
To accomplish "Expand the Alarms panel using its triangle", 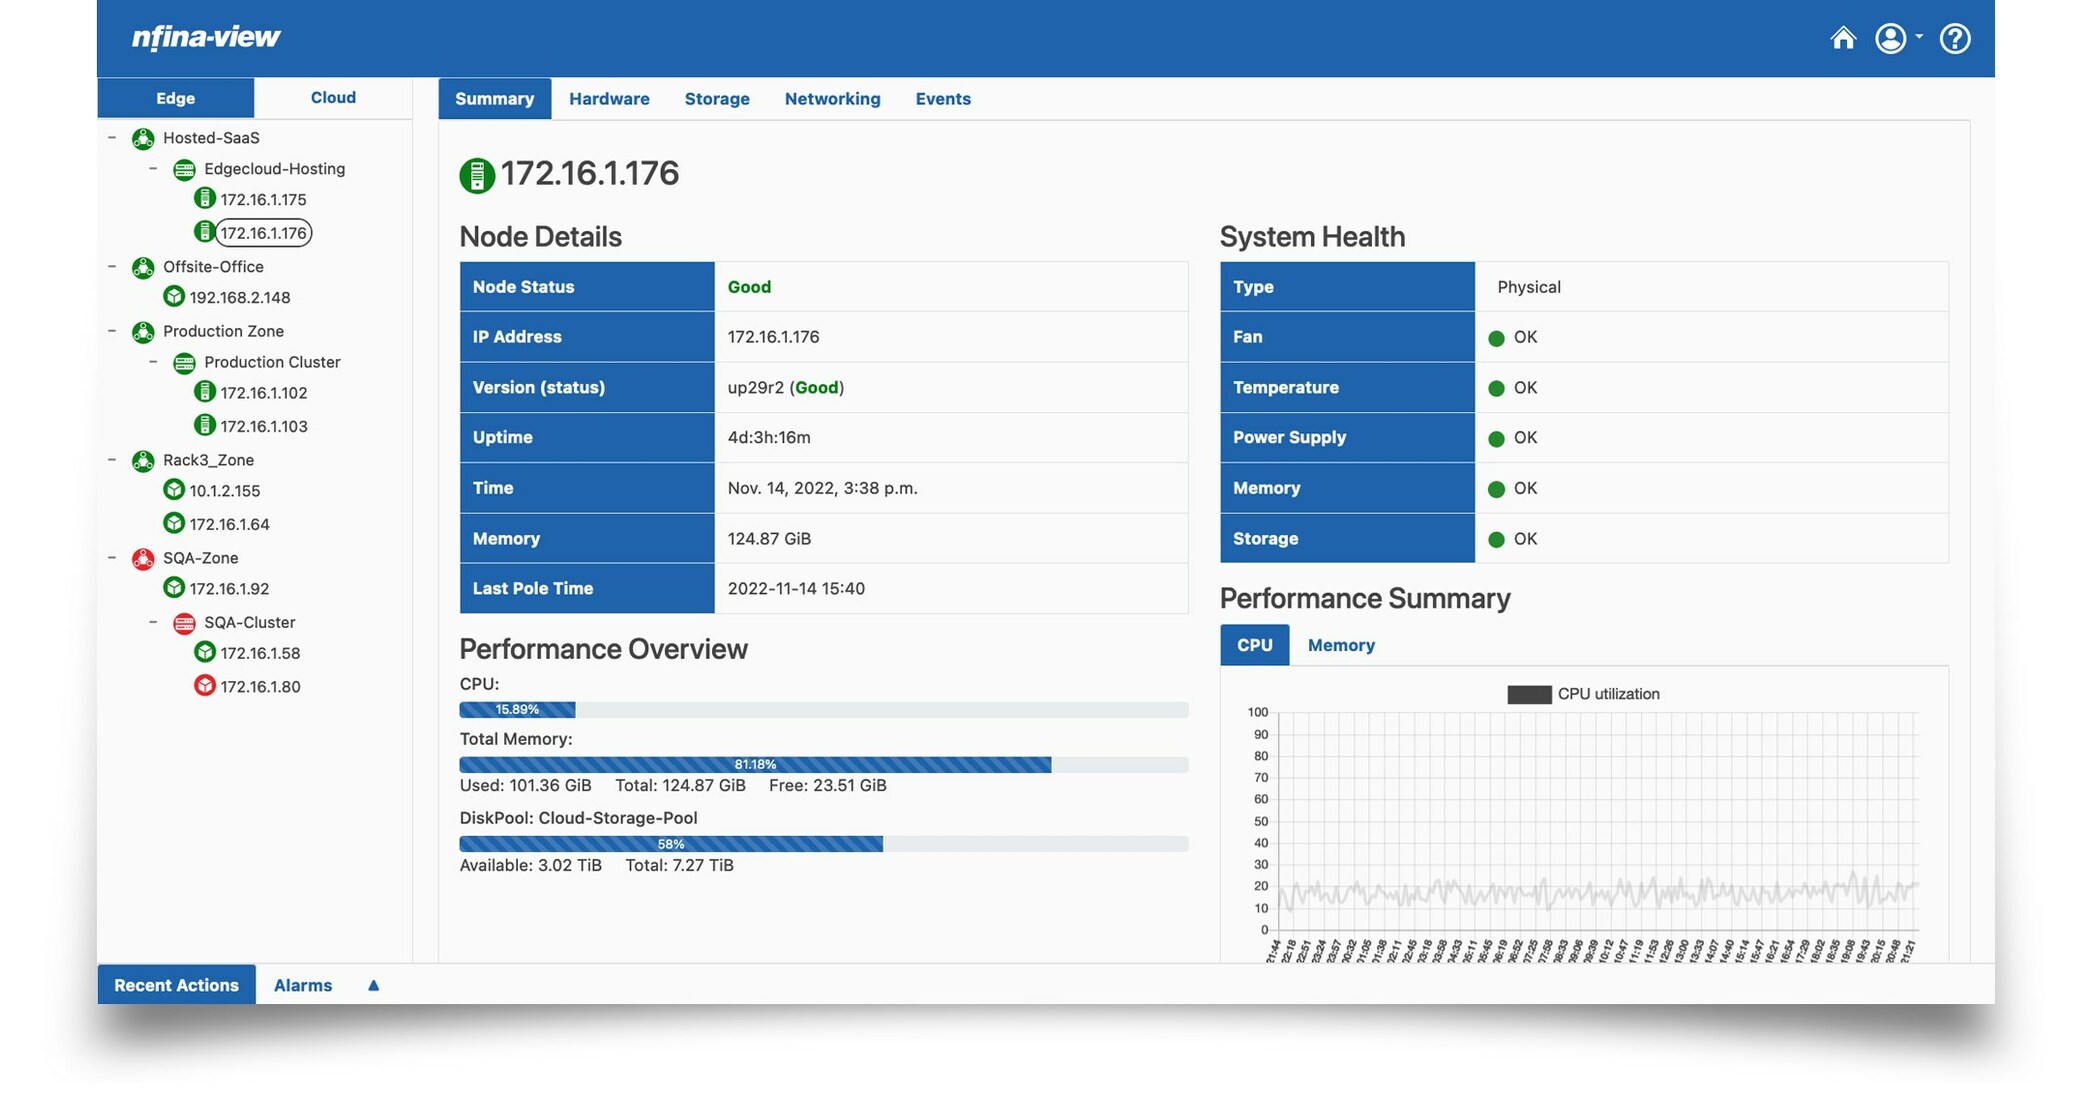I will tap(373, 985).
